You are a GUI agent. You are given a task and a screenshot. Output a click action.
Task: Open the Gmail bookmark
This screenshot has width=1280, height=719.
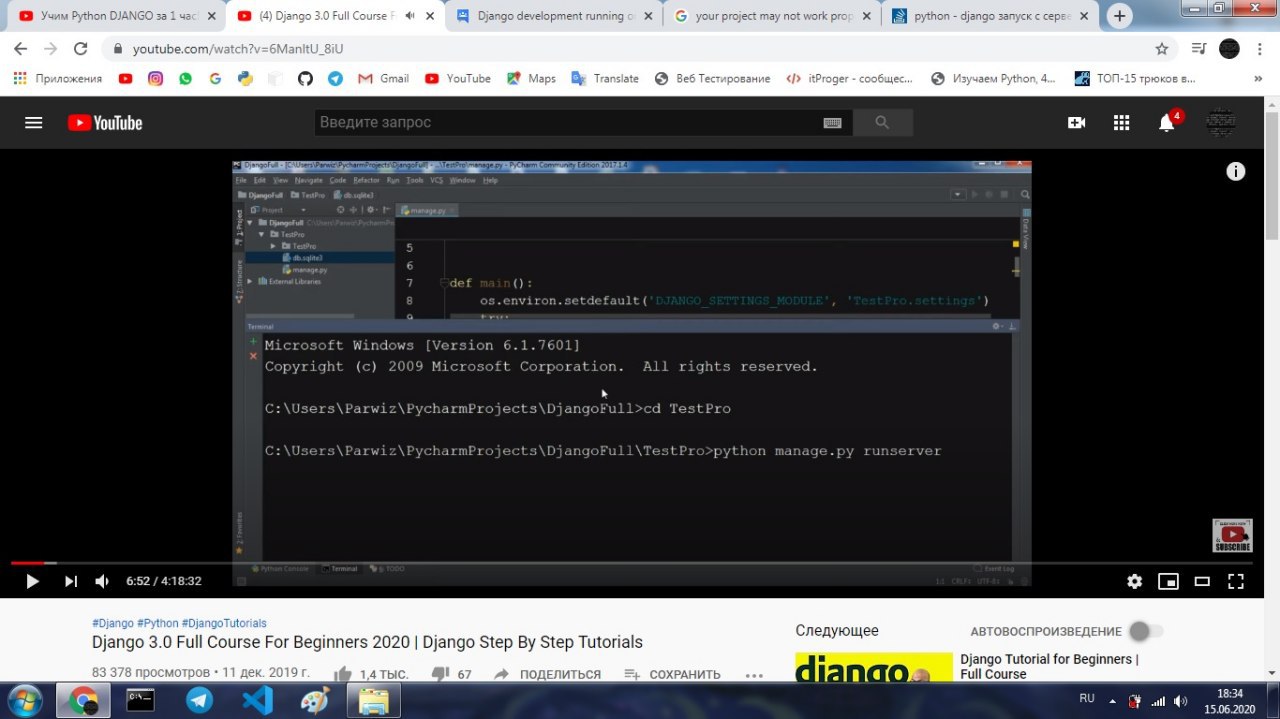coord(383,78)
